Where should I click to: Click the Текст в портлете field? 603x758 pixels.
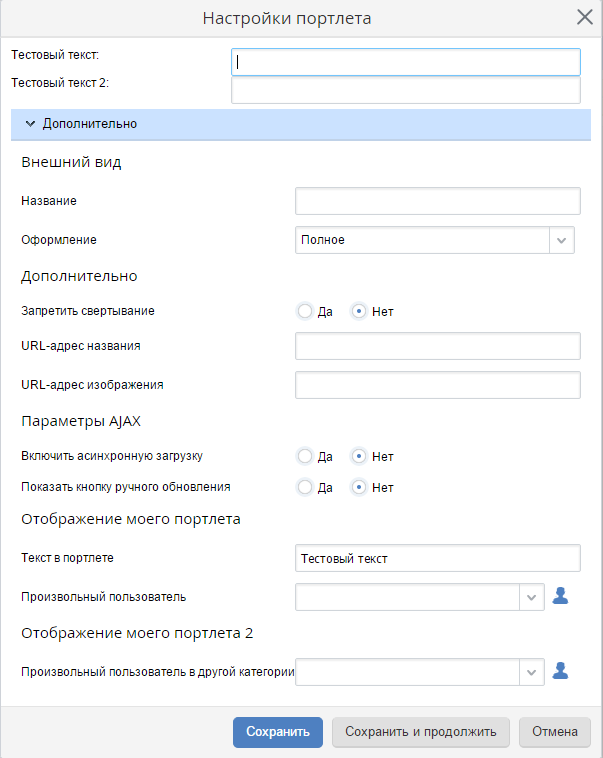tap(437, 559)
